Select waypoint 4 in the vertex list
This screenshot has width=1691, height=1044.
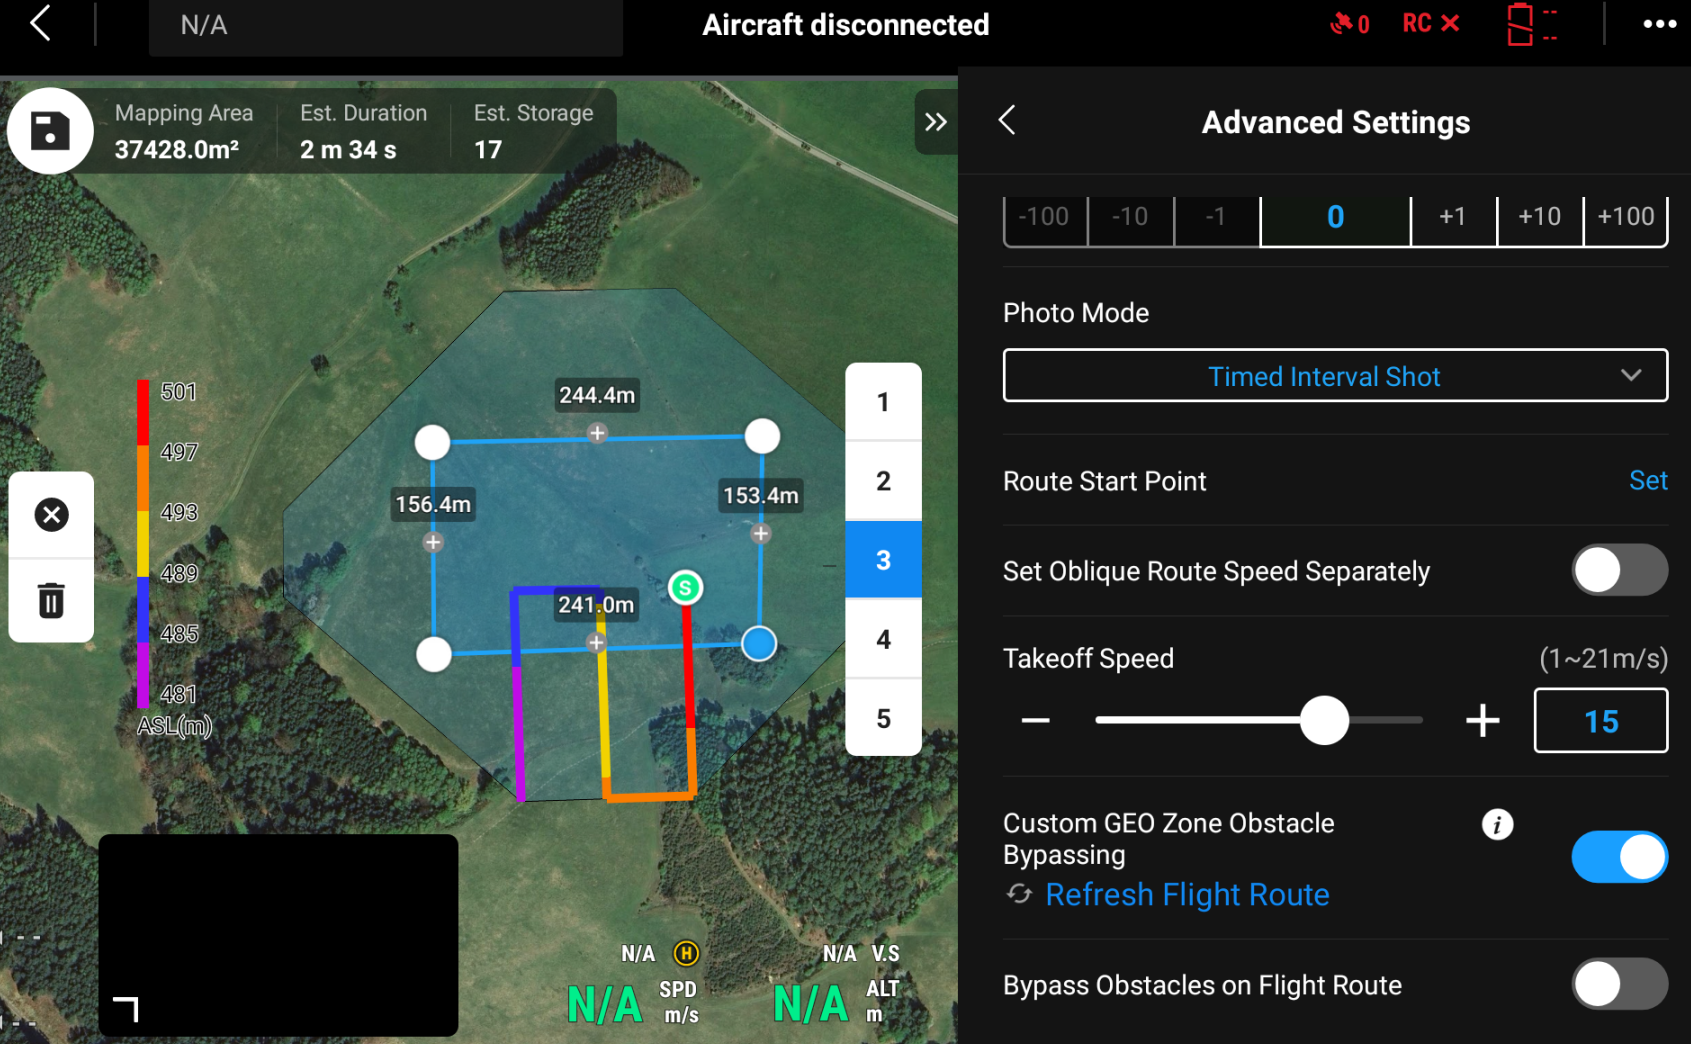[x=883, y=639]
